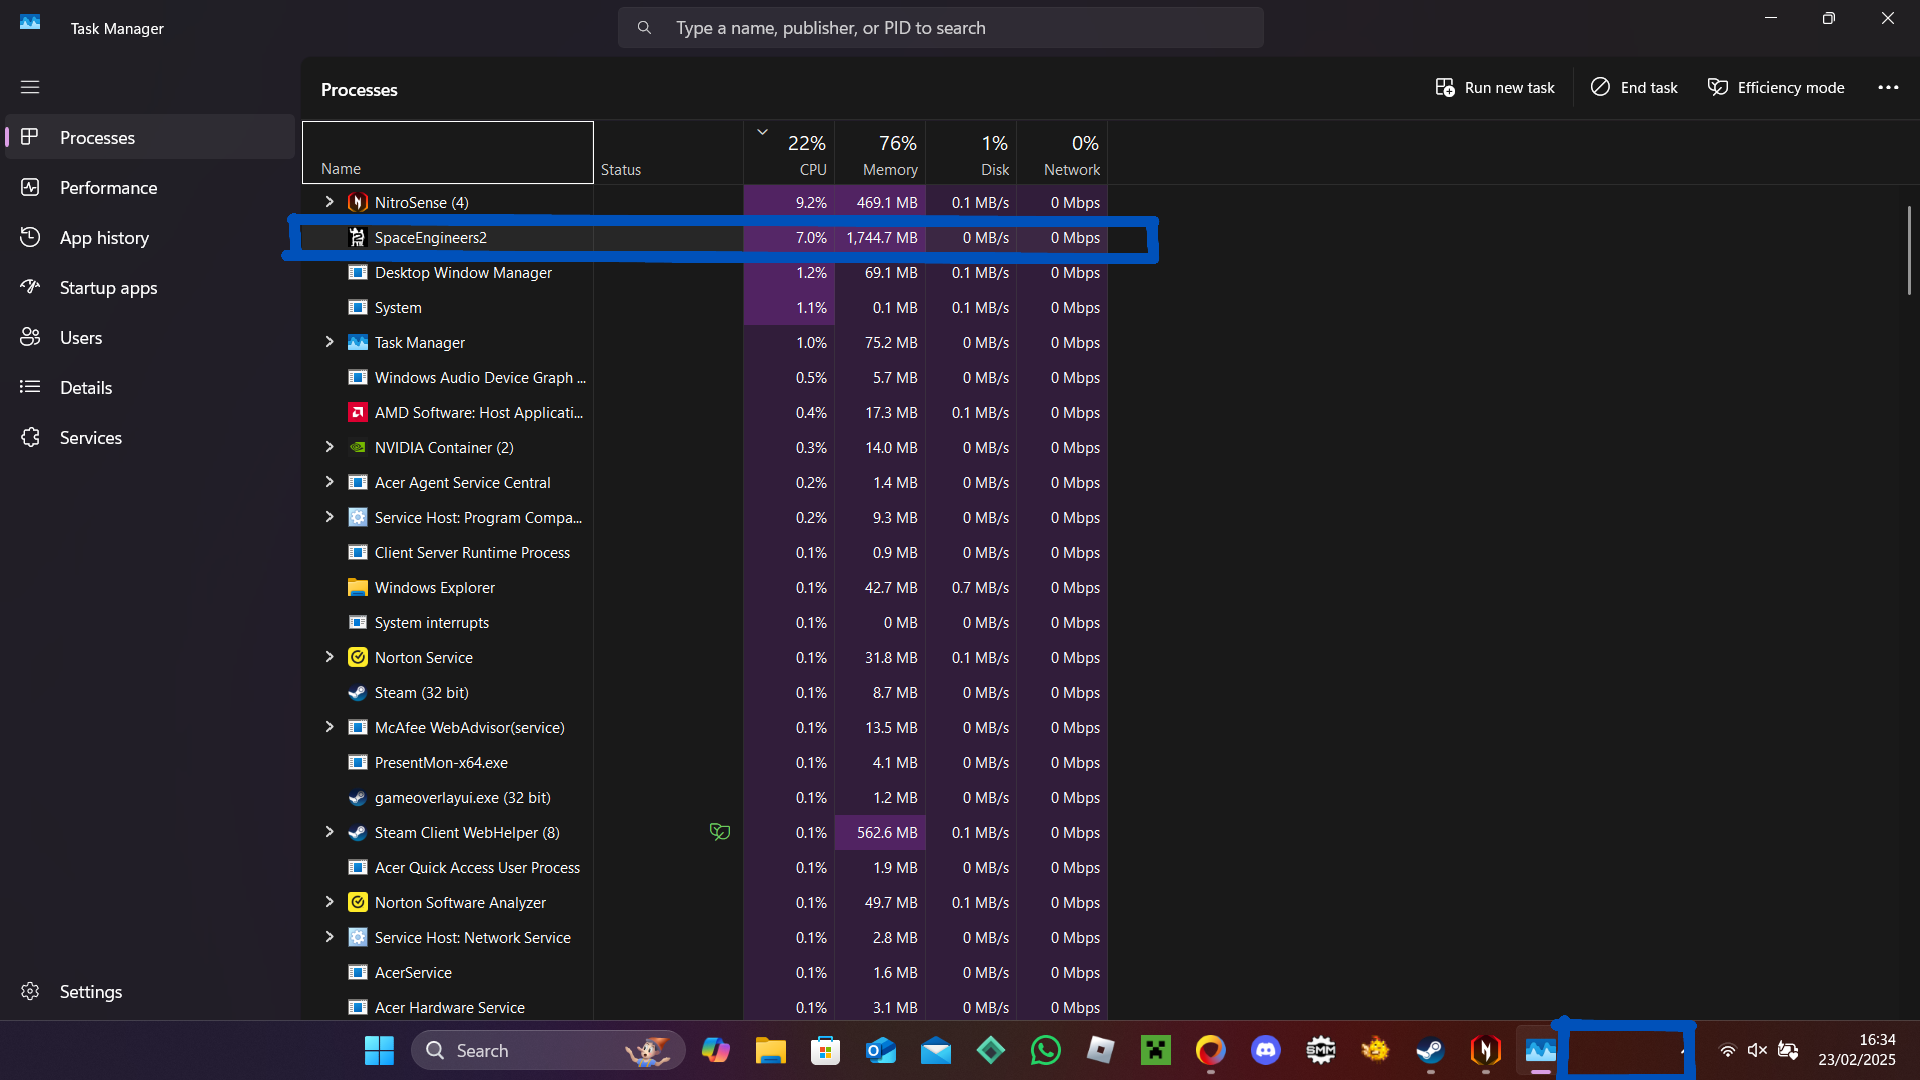Open Discord from the taskbar
Screen dimensions: 1920x1080
point(1266,1050)
